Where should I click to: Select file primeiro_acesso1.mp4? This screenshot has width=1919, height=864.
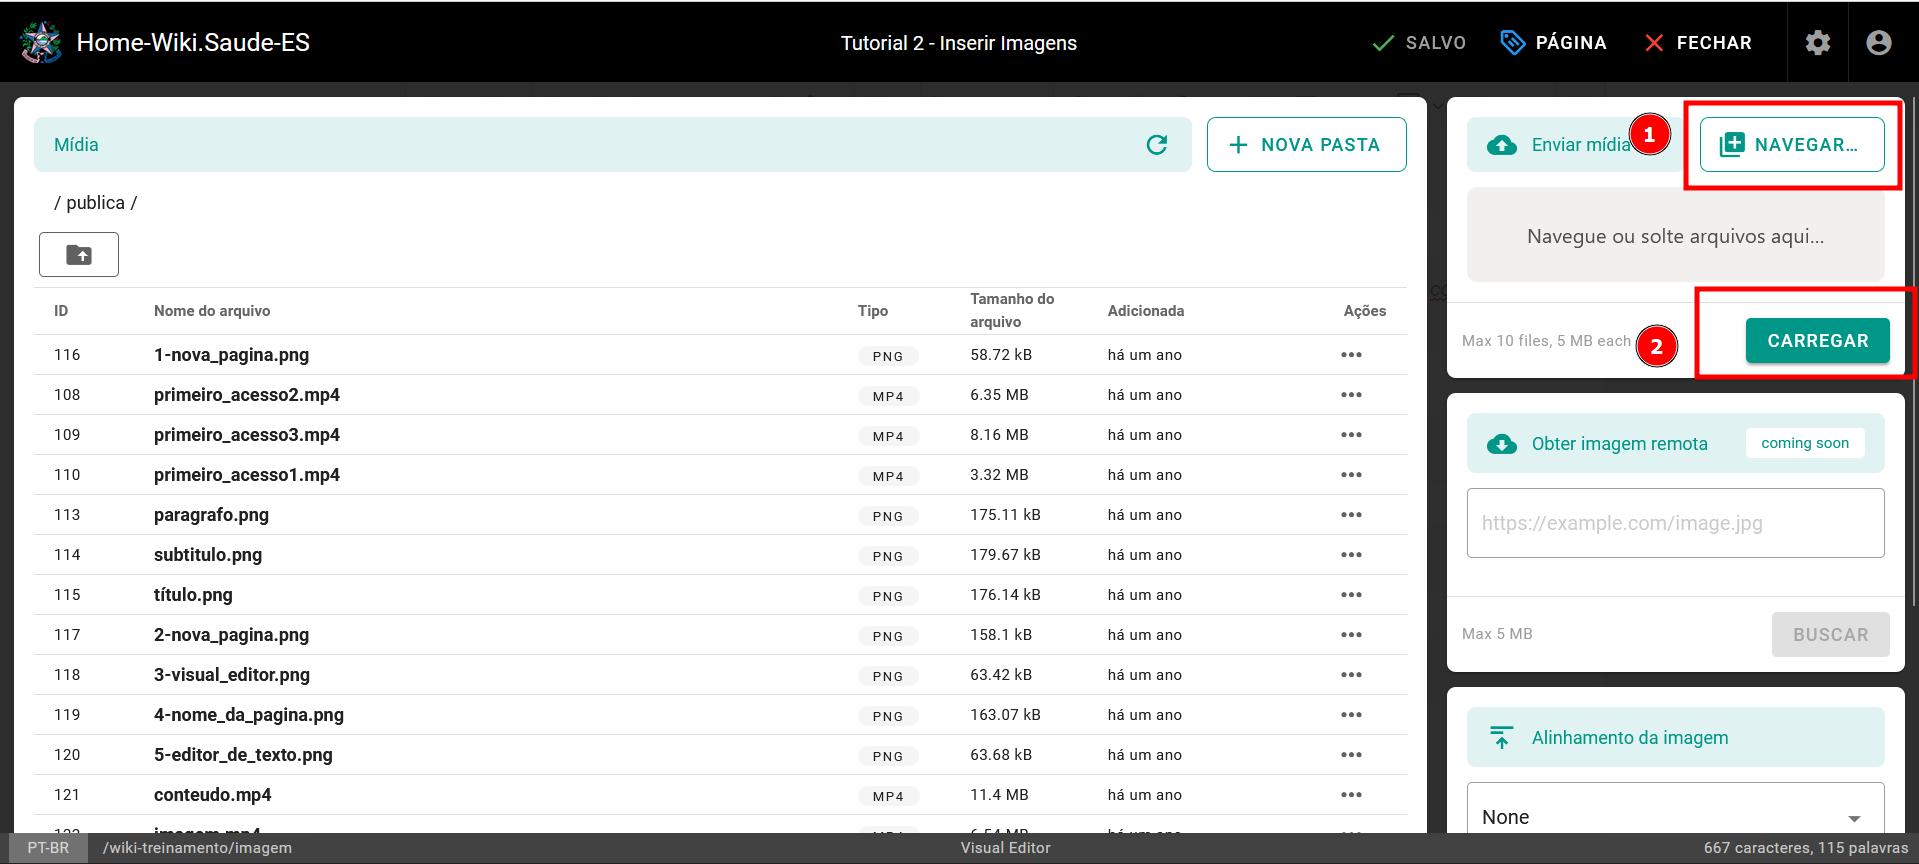(247, 475)
